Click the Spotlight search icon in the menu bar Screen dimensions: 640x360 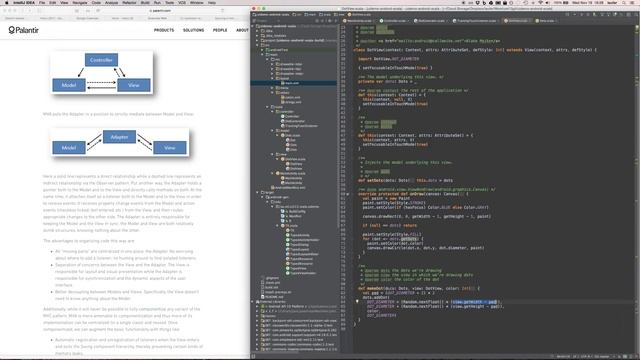tap(624, 2)
